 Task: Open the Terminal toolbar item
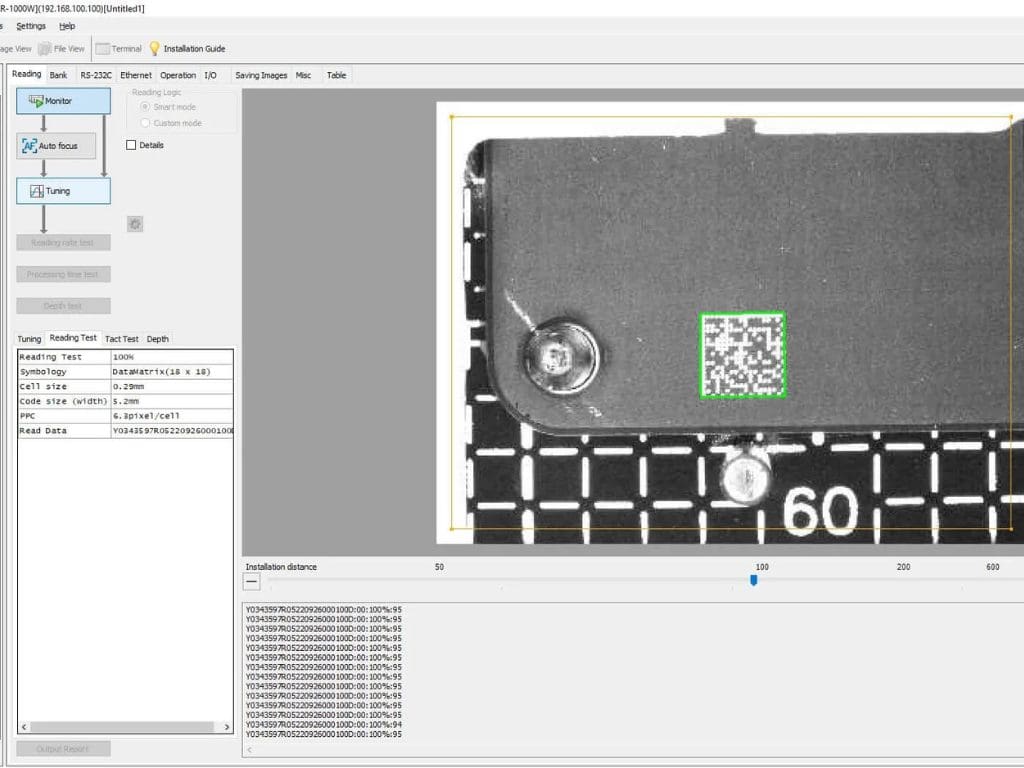click(118, 48)
